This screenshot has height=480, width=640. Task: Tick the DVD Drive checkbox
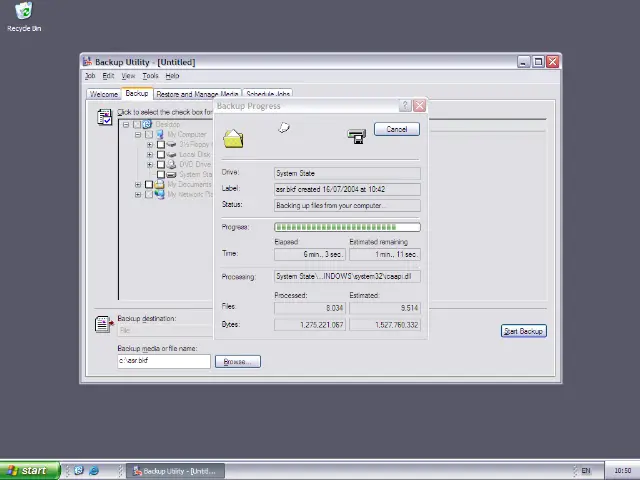(160, 165)
